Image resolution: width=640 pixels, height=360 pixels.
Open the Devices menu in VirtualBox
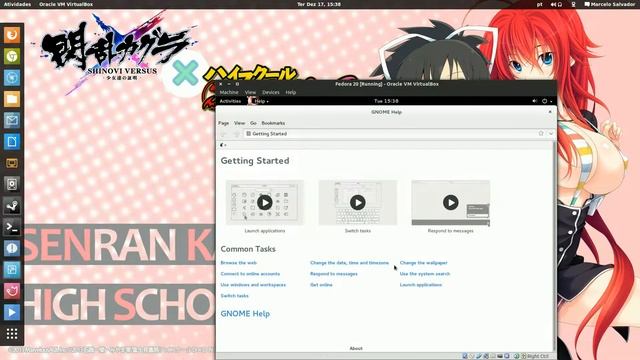tap(271, 92)
